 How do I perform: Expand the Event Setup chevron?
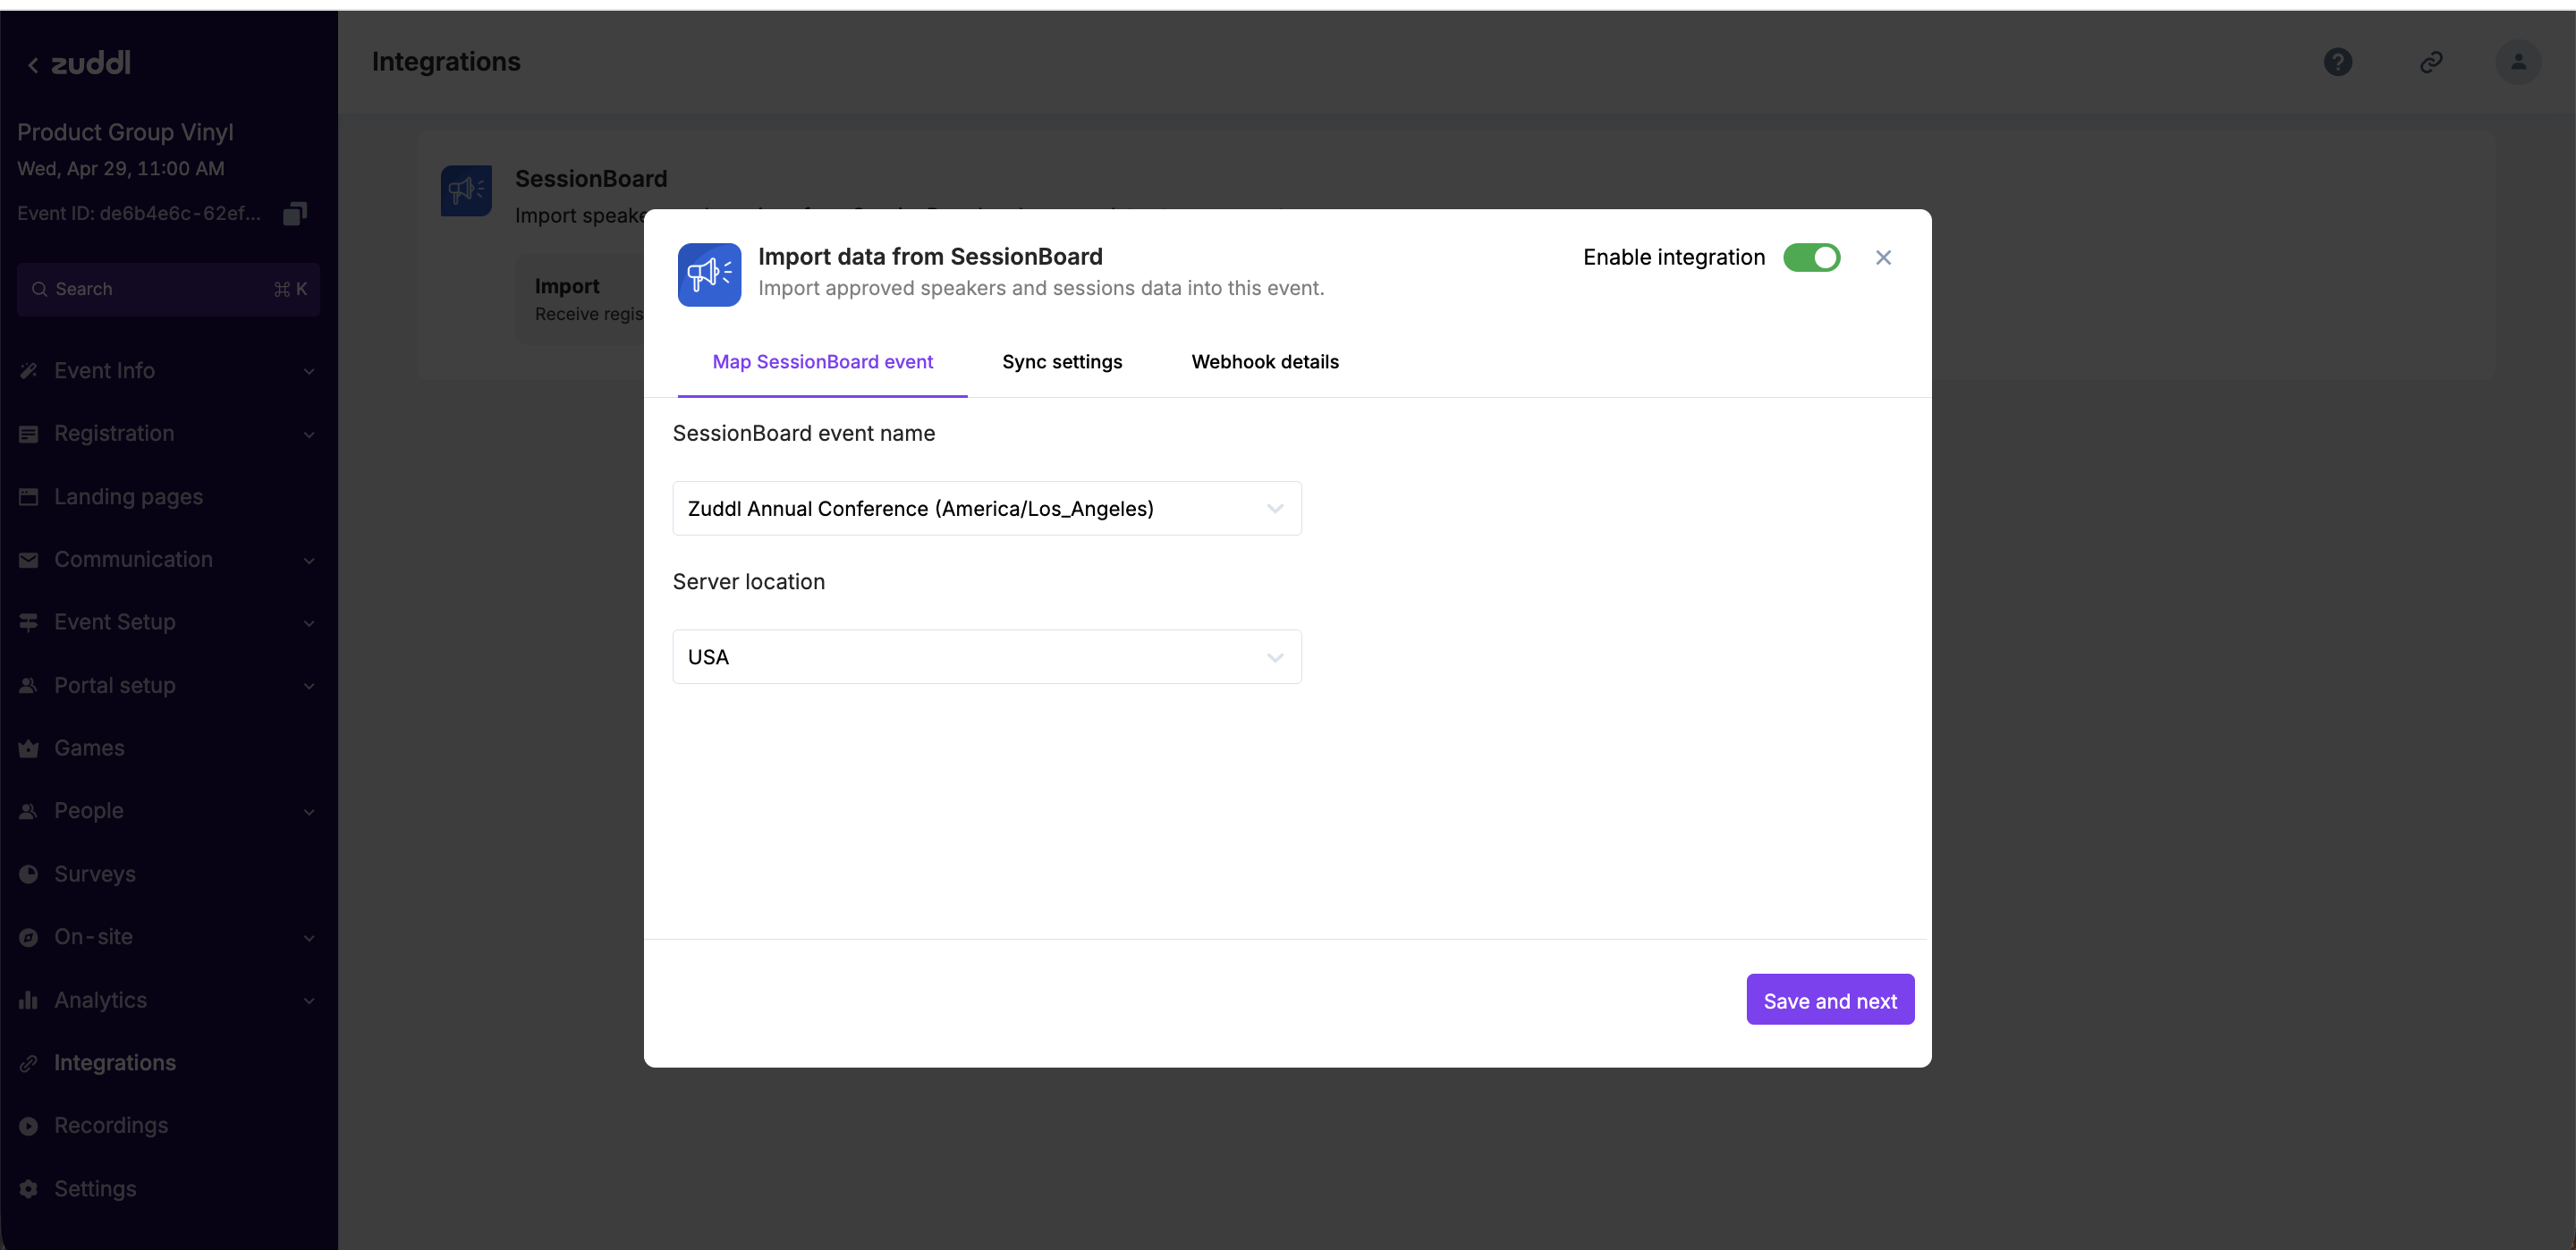[309, 623]
